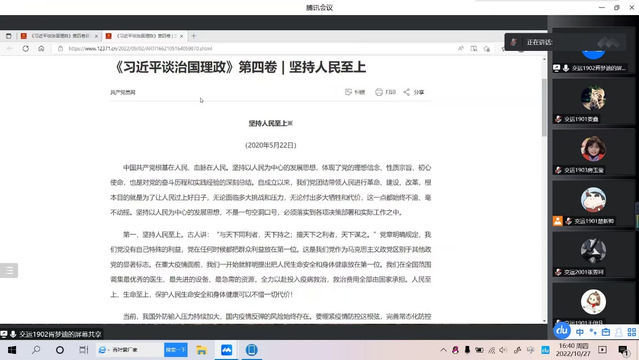Screen dimensions: 639x360
Task: Open Windows taskbar search
Action: tap(36, 350)
